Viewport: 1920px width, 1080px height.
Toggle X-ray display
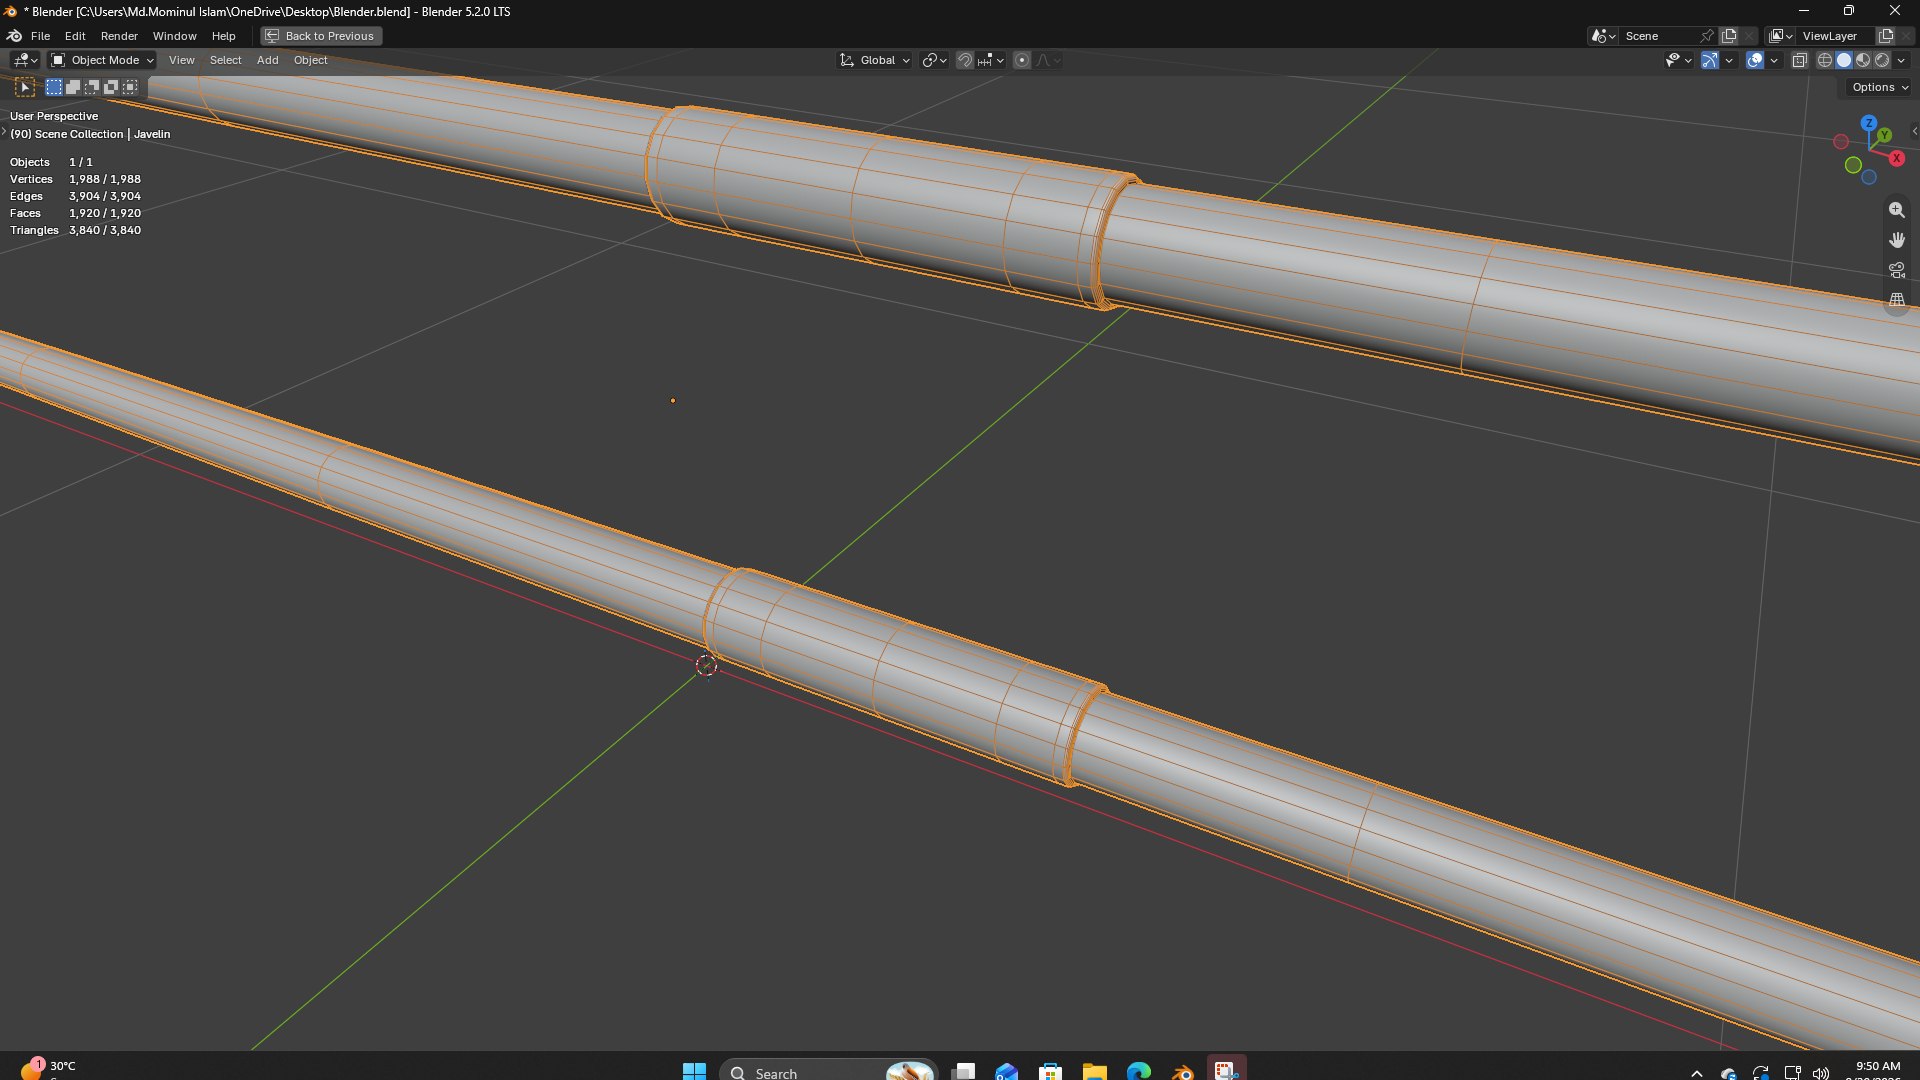[x=1800, y=60]
